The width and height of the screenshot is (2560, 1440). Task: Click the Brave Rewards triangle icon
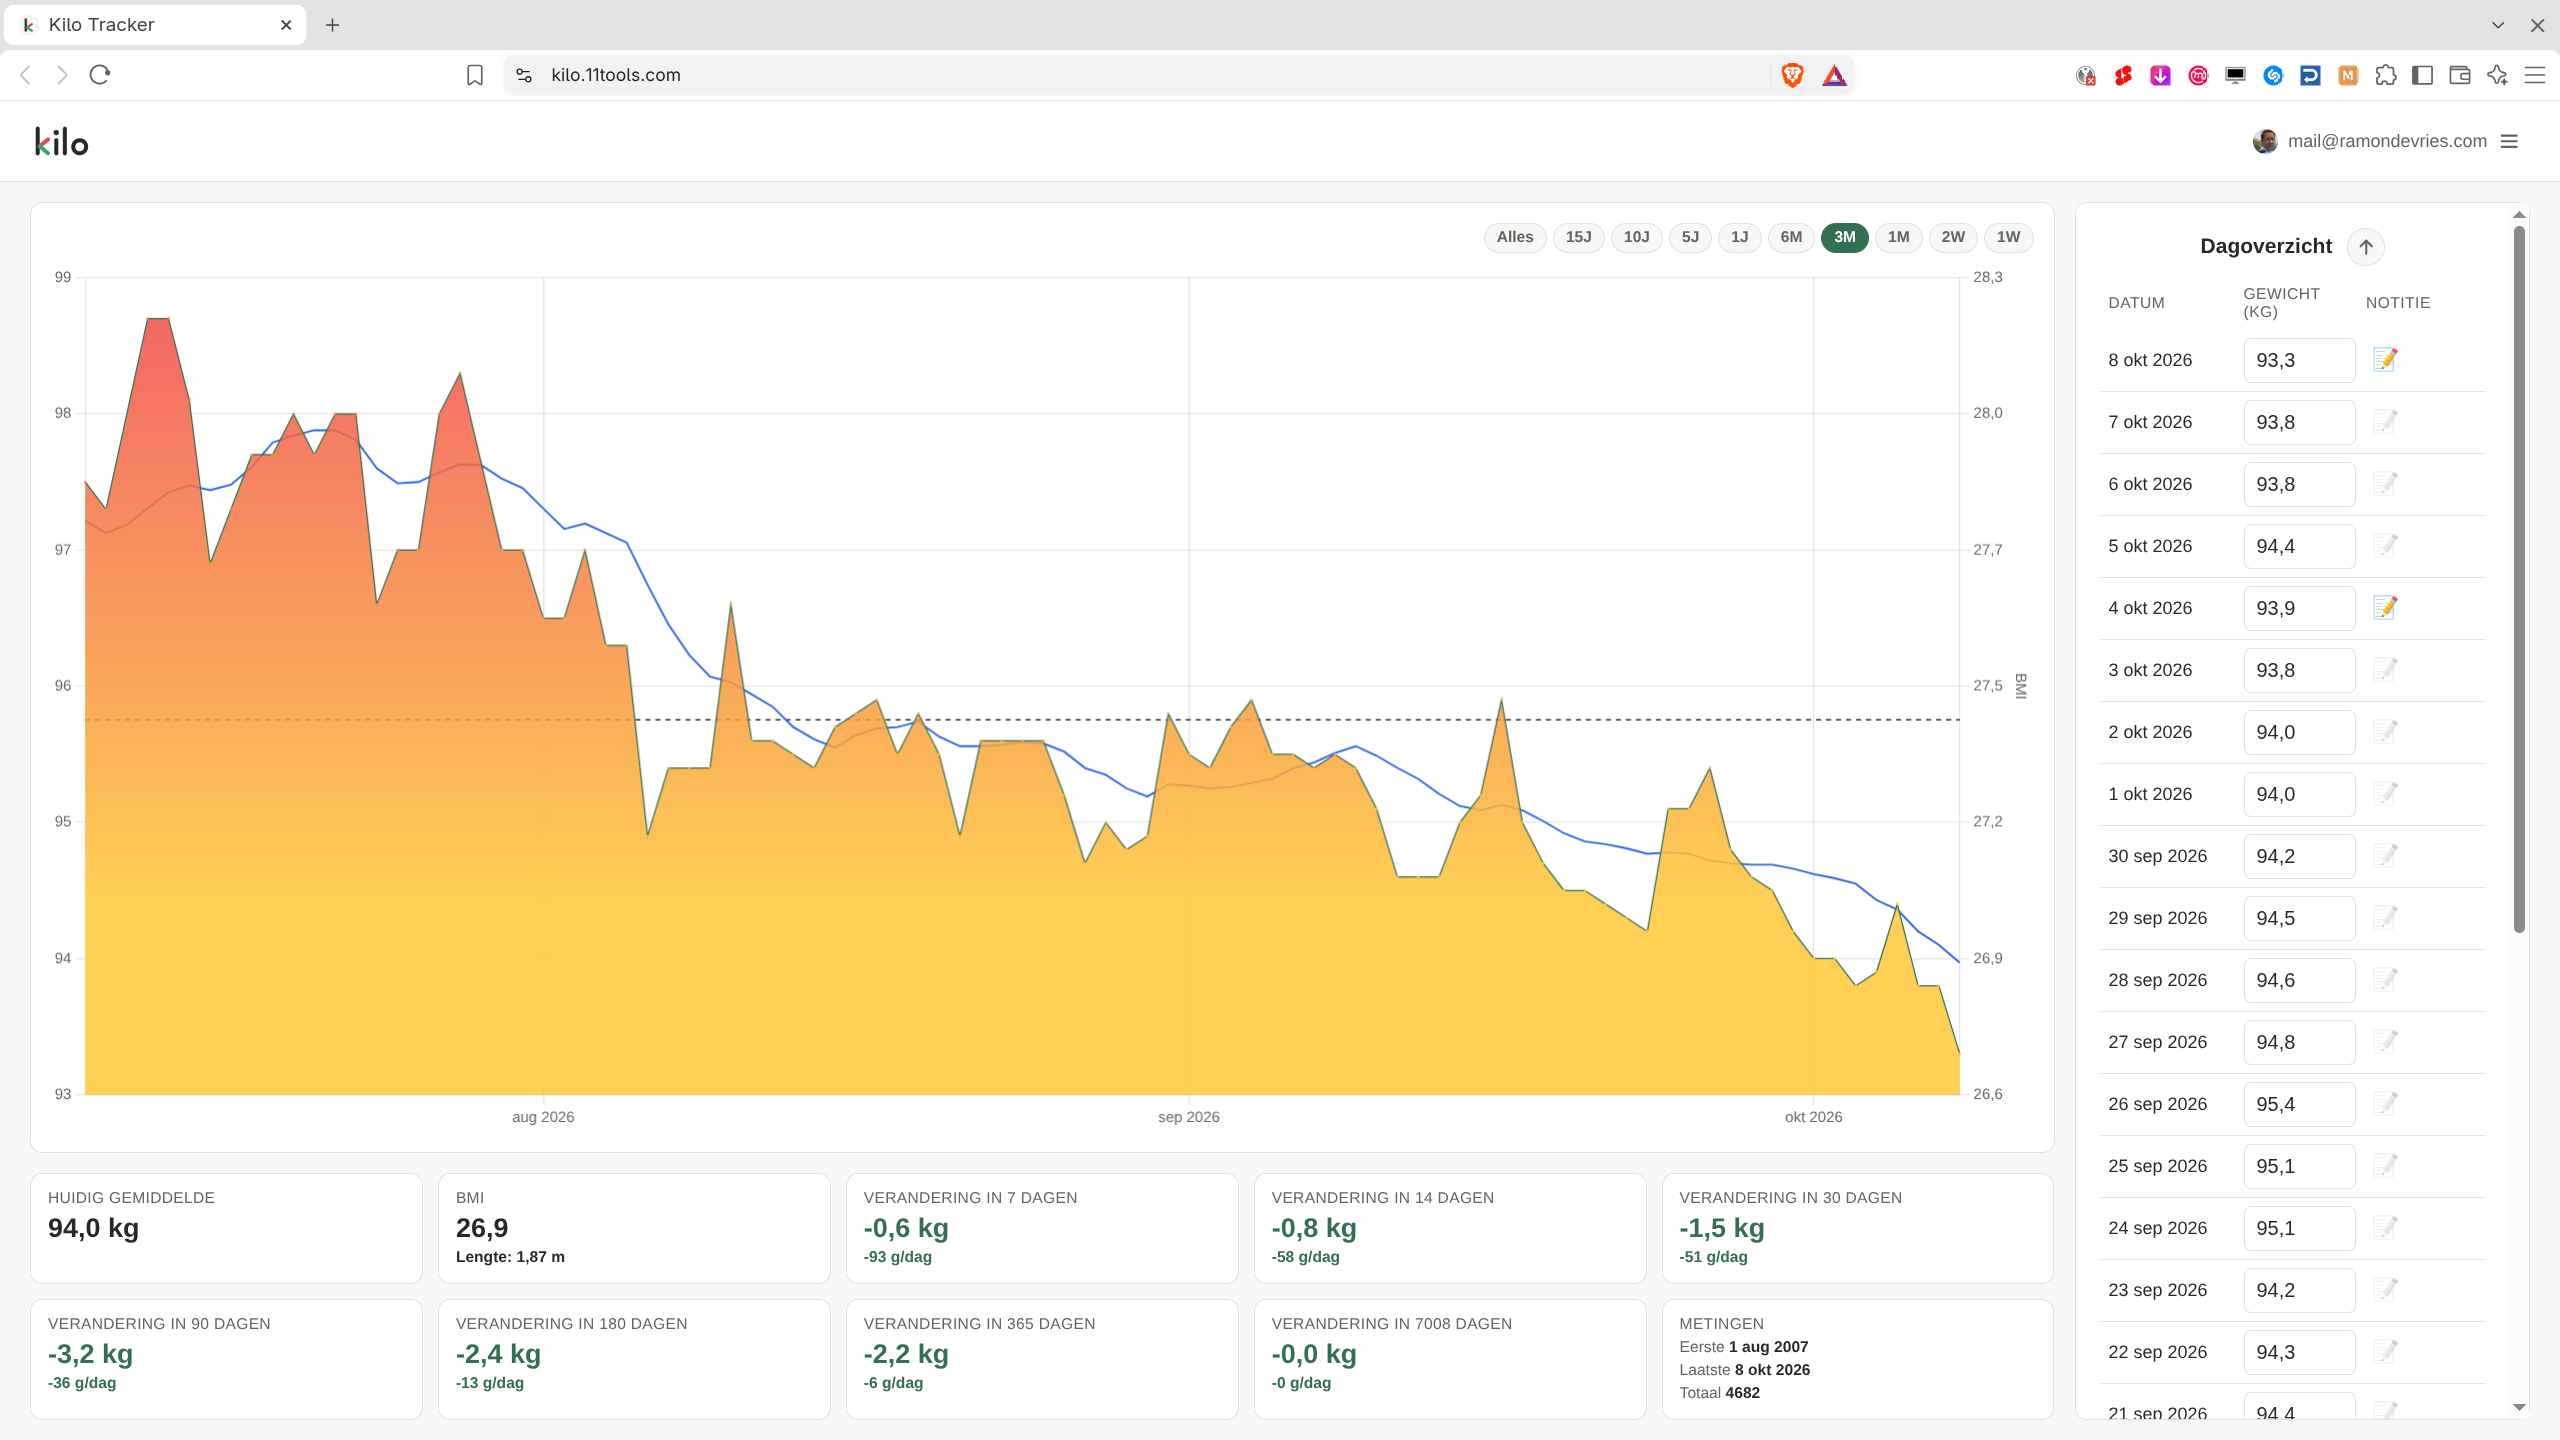coord(1834,75)
